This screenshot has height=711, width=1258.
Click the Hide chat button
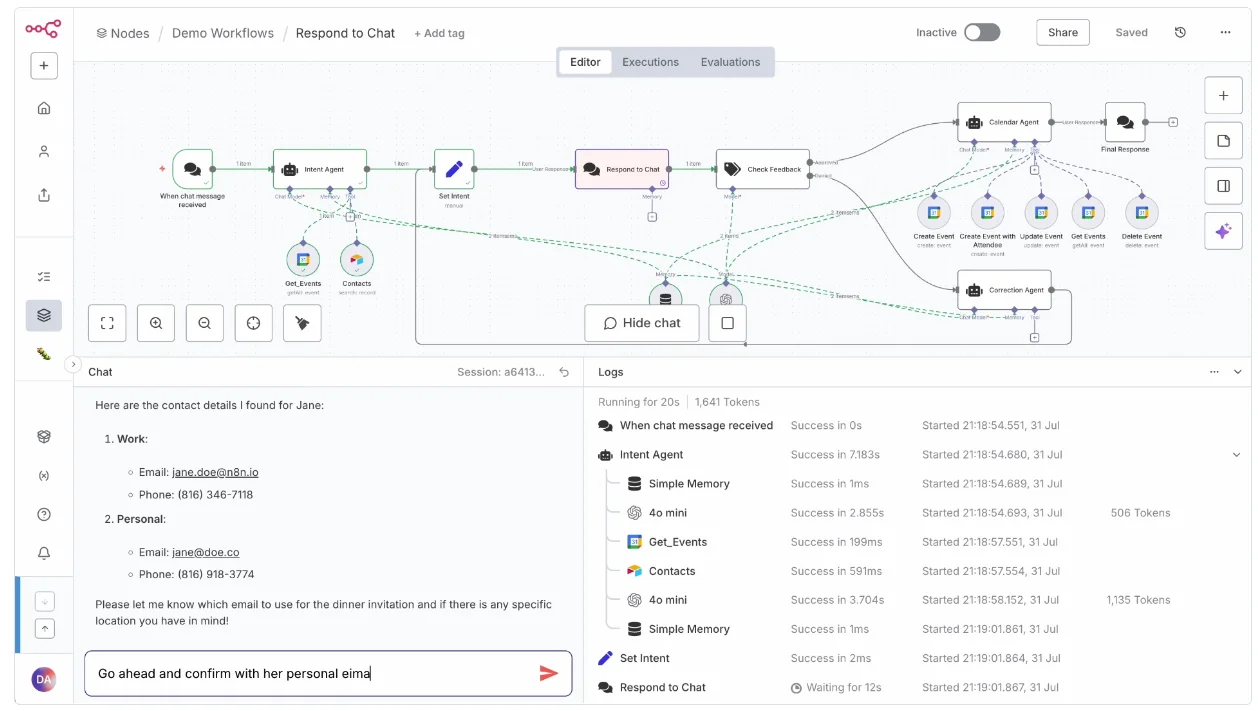641,323
